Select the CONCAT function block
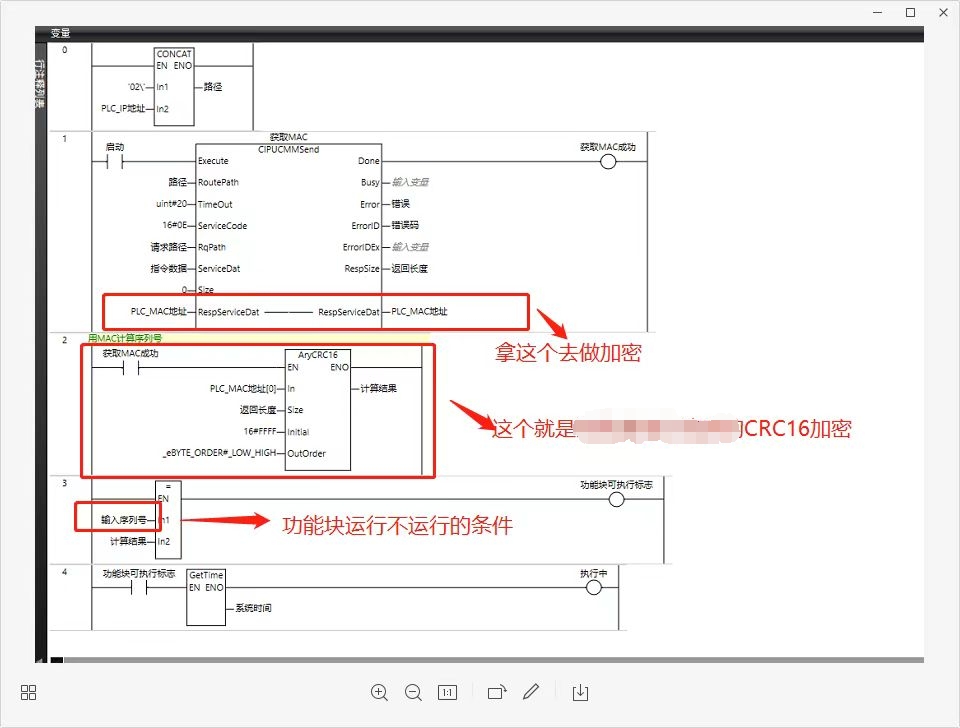The height and width of the screenshot is (728, 960). pyautogui.click(x=174, y=86)
